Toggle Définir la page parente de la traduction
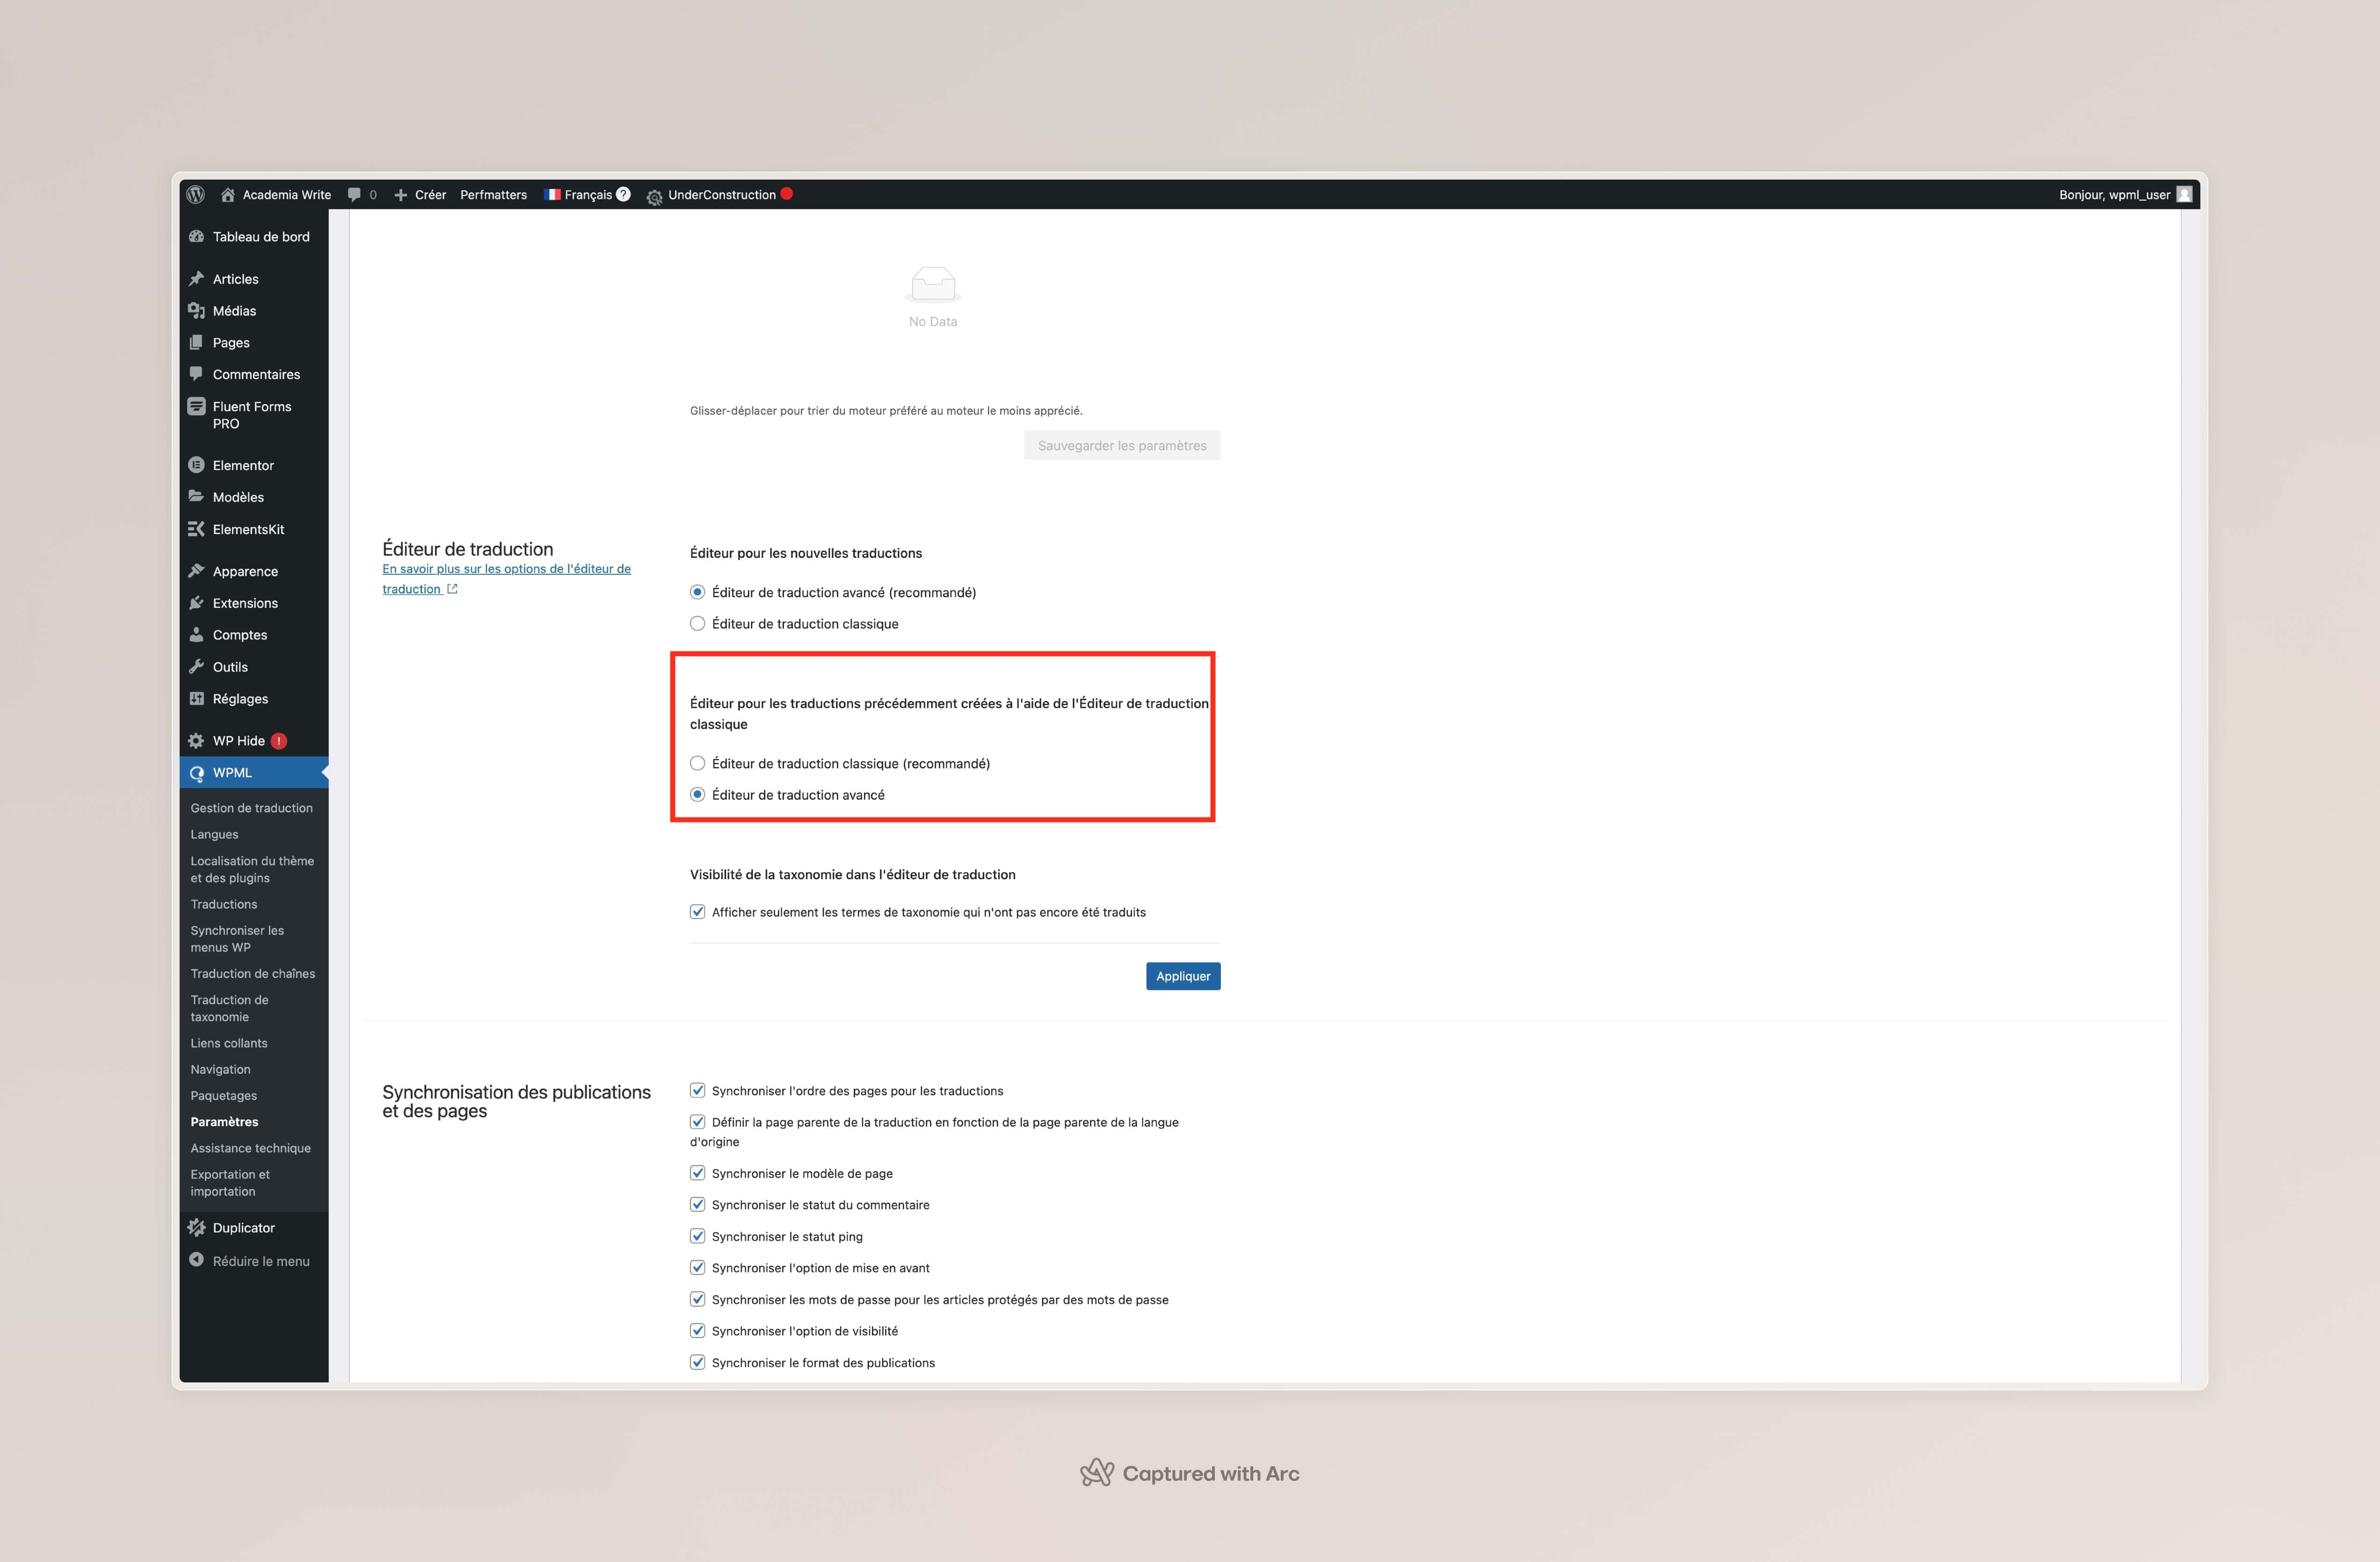 click(x=697, y=1121)
